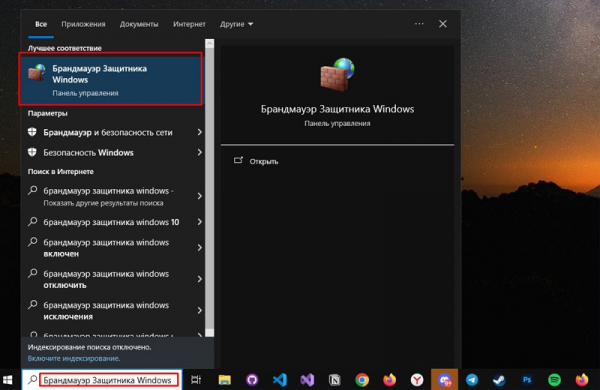Click the open icon next to Открыть
The height and width of the screenshot is (390, 600).
238,161
